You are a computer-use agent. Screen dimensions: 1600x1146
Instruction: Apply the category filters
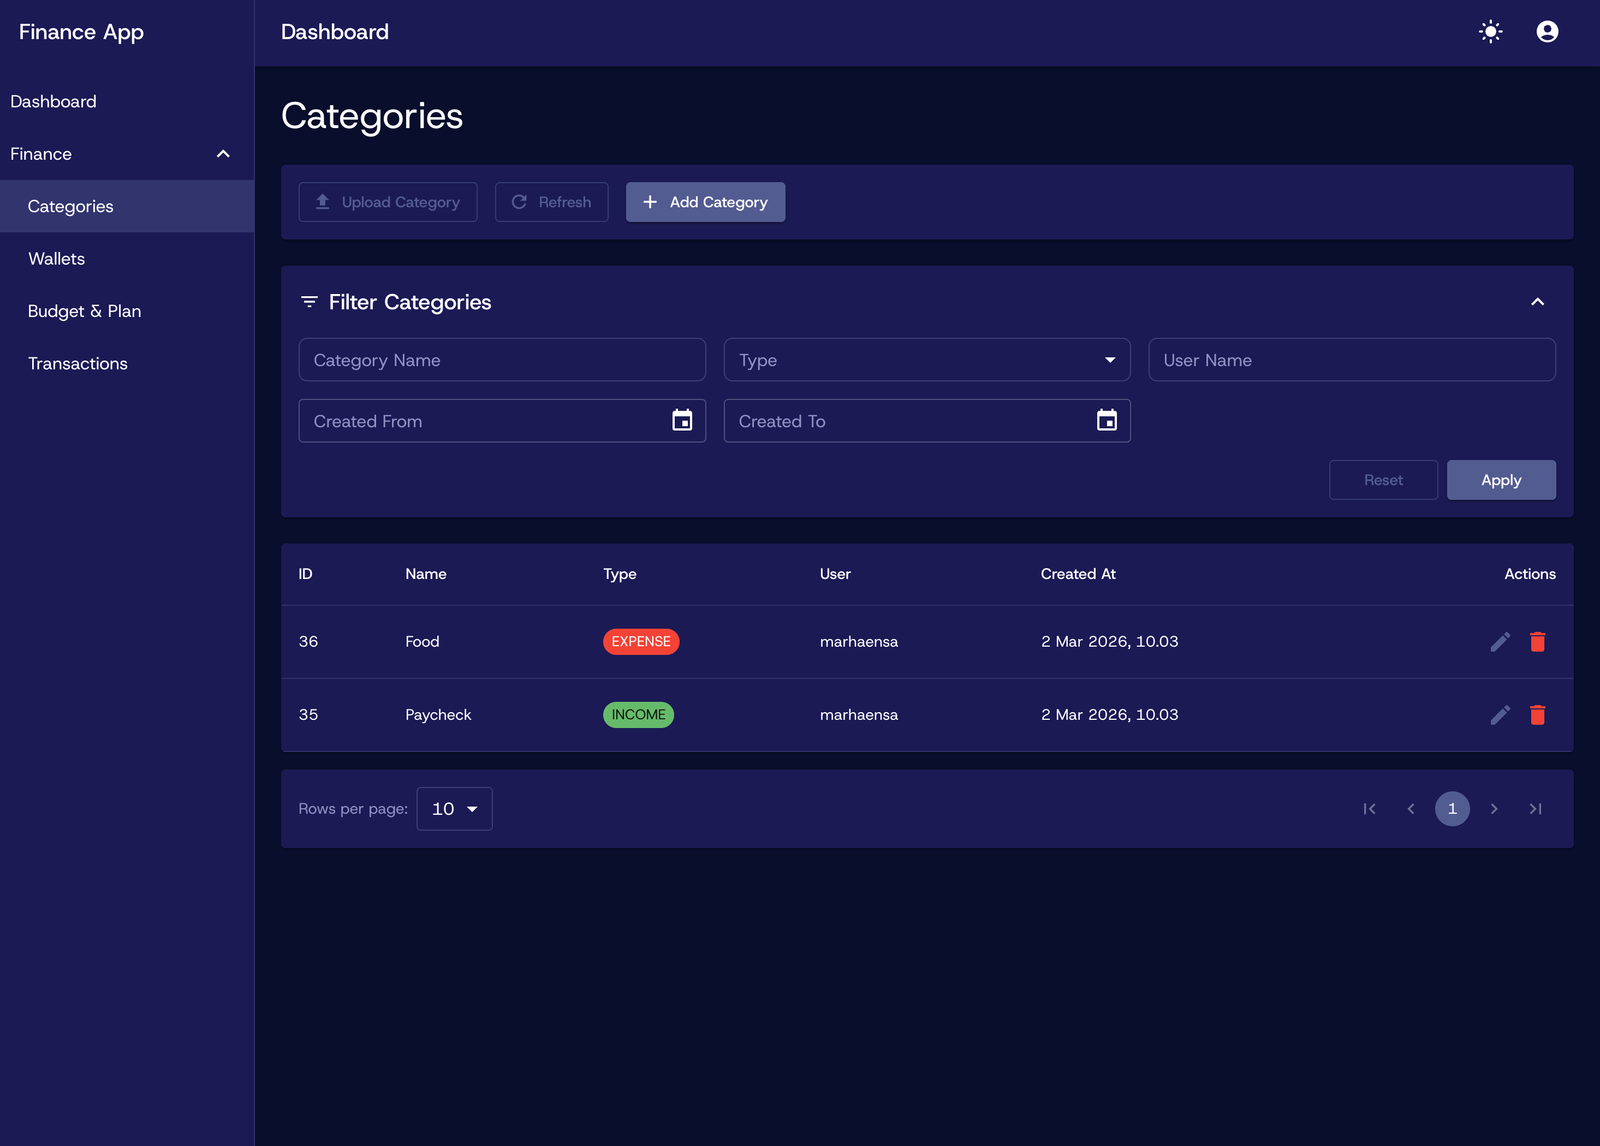[x=1500, y=480]
